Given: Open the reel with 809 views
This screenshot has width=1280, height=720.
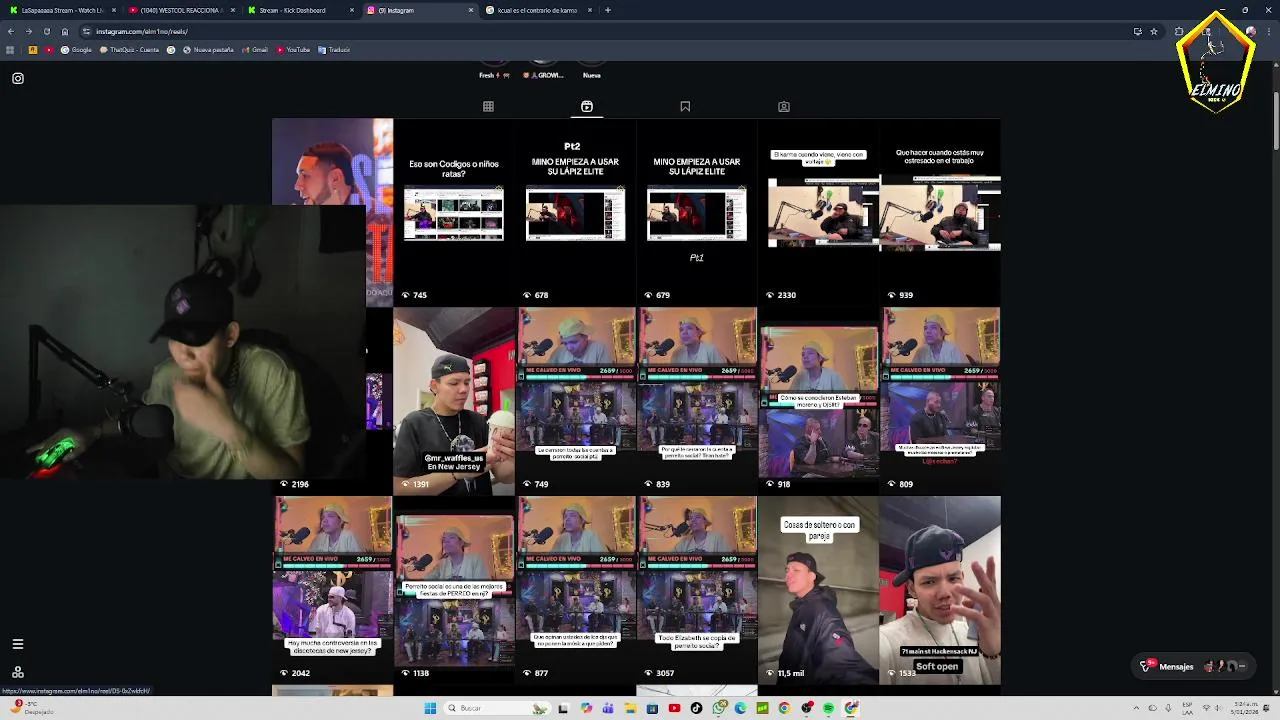Looking at the screenshot, I should point(940,400).
